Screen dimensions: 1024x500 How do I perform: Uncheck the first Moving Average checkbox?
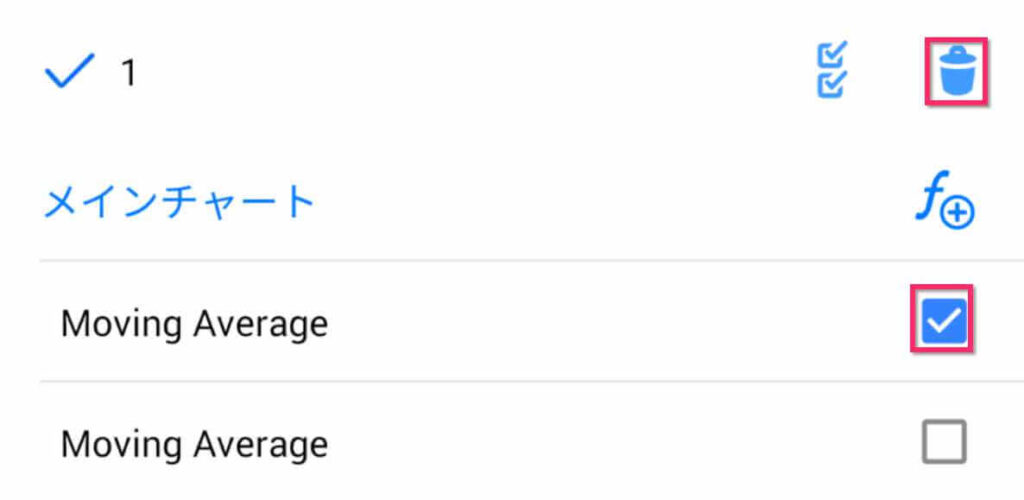click(x=943, y=321)
